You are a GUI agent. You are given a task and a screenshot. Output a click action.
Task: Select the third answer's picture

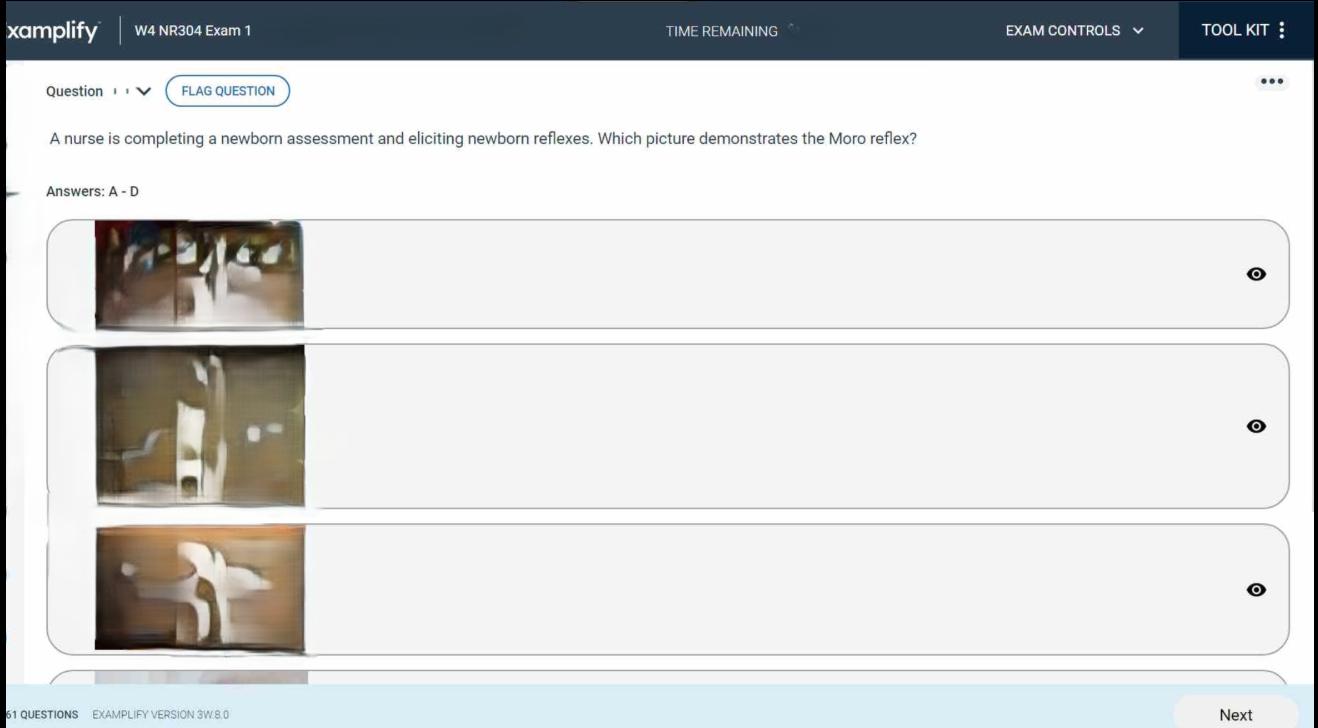coord(199,588)
